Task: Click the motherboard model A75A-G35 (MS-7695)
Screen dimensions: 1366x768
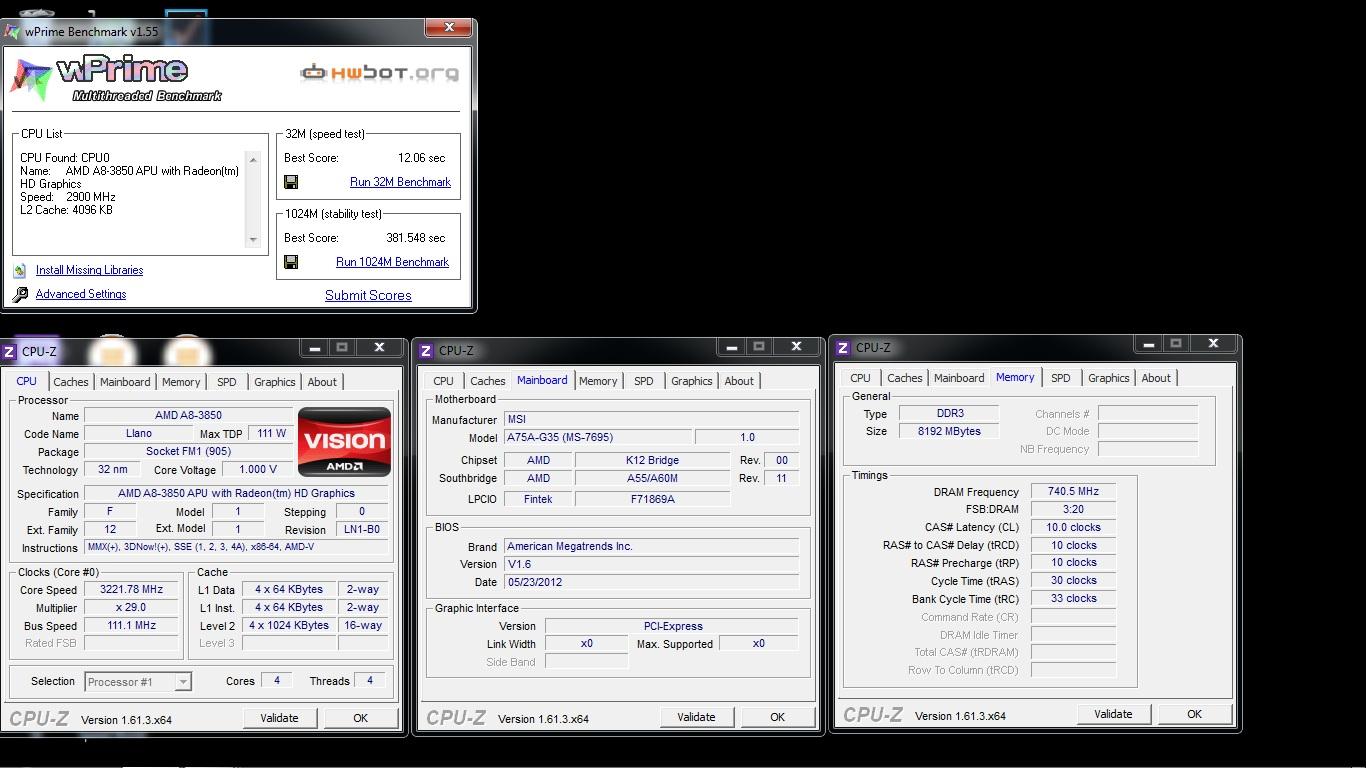Action: [x=597, y=437]
